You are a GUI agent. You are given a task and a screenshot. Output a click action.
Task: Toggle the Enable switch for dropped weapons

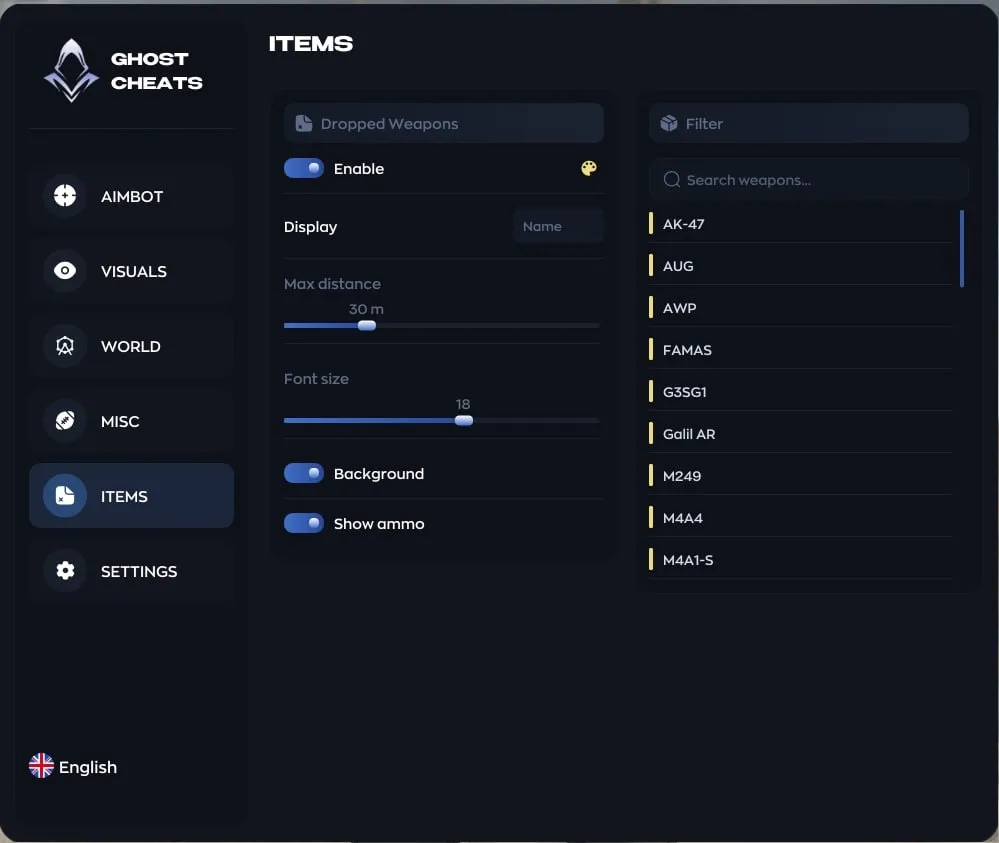point(304,168)
